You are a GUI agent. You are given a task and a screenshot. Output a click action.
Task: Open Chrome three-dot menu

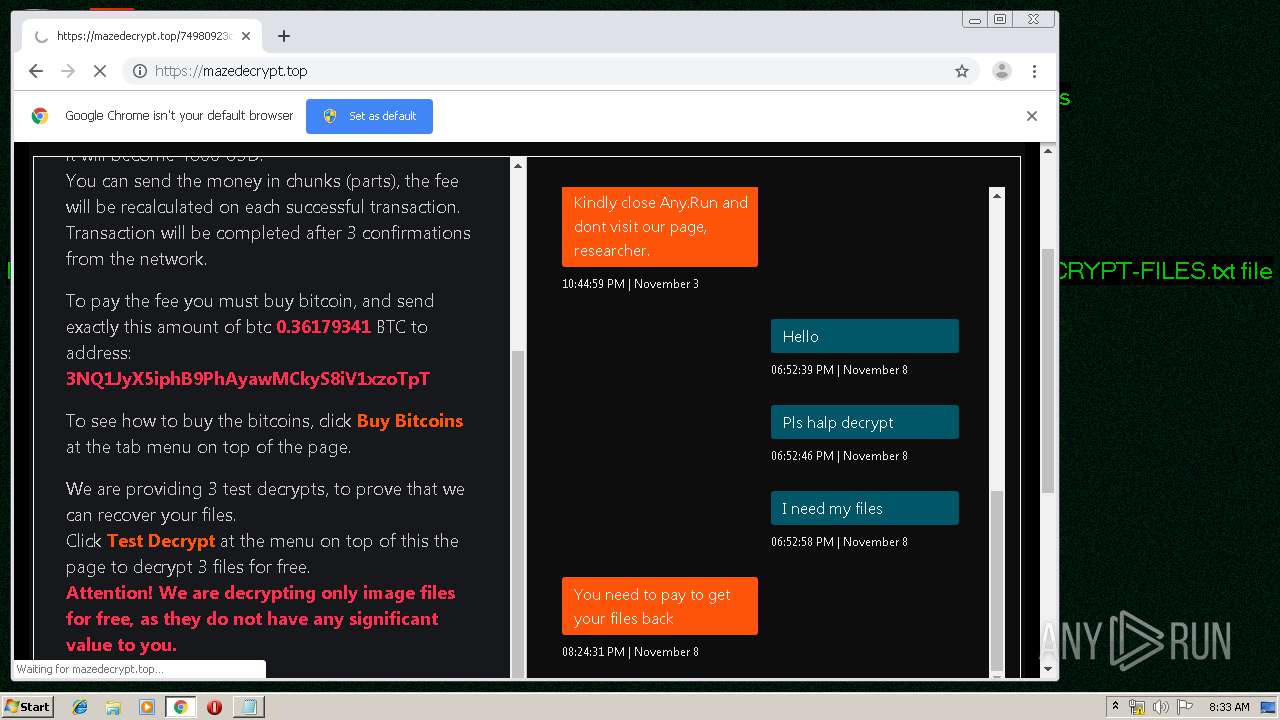click(1034, 71)
